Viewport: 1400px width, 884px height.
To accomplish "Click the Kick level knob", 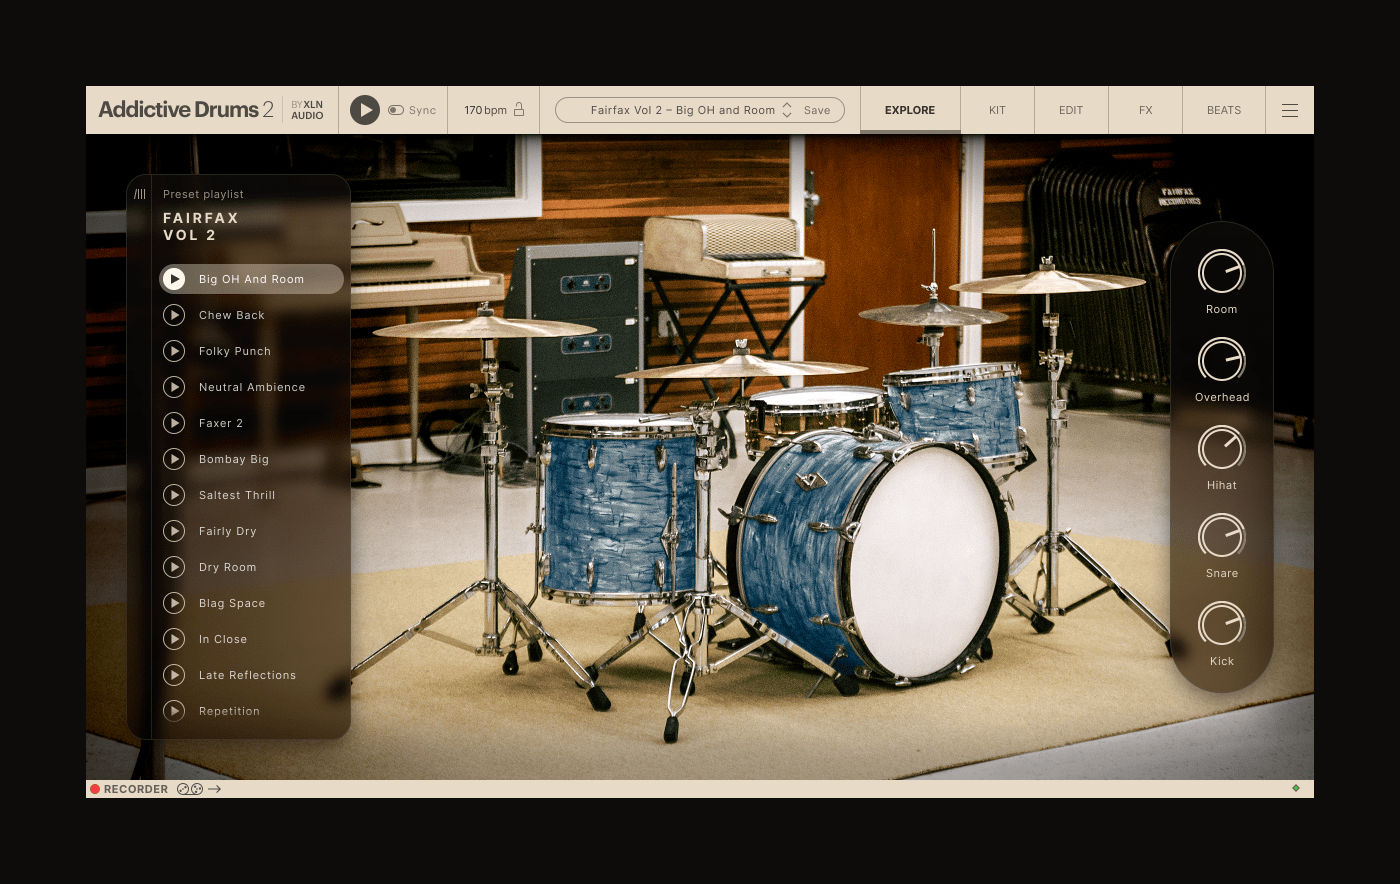I will [x=1221, y=624].
